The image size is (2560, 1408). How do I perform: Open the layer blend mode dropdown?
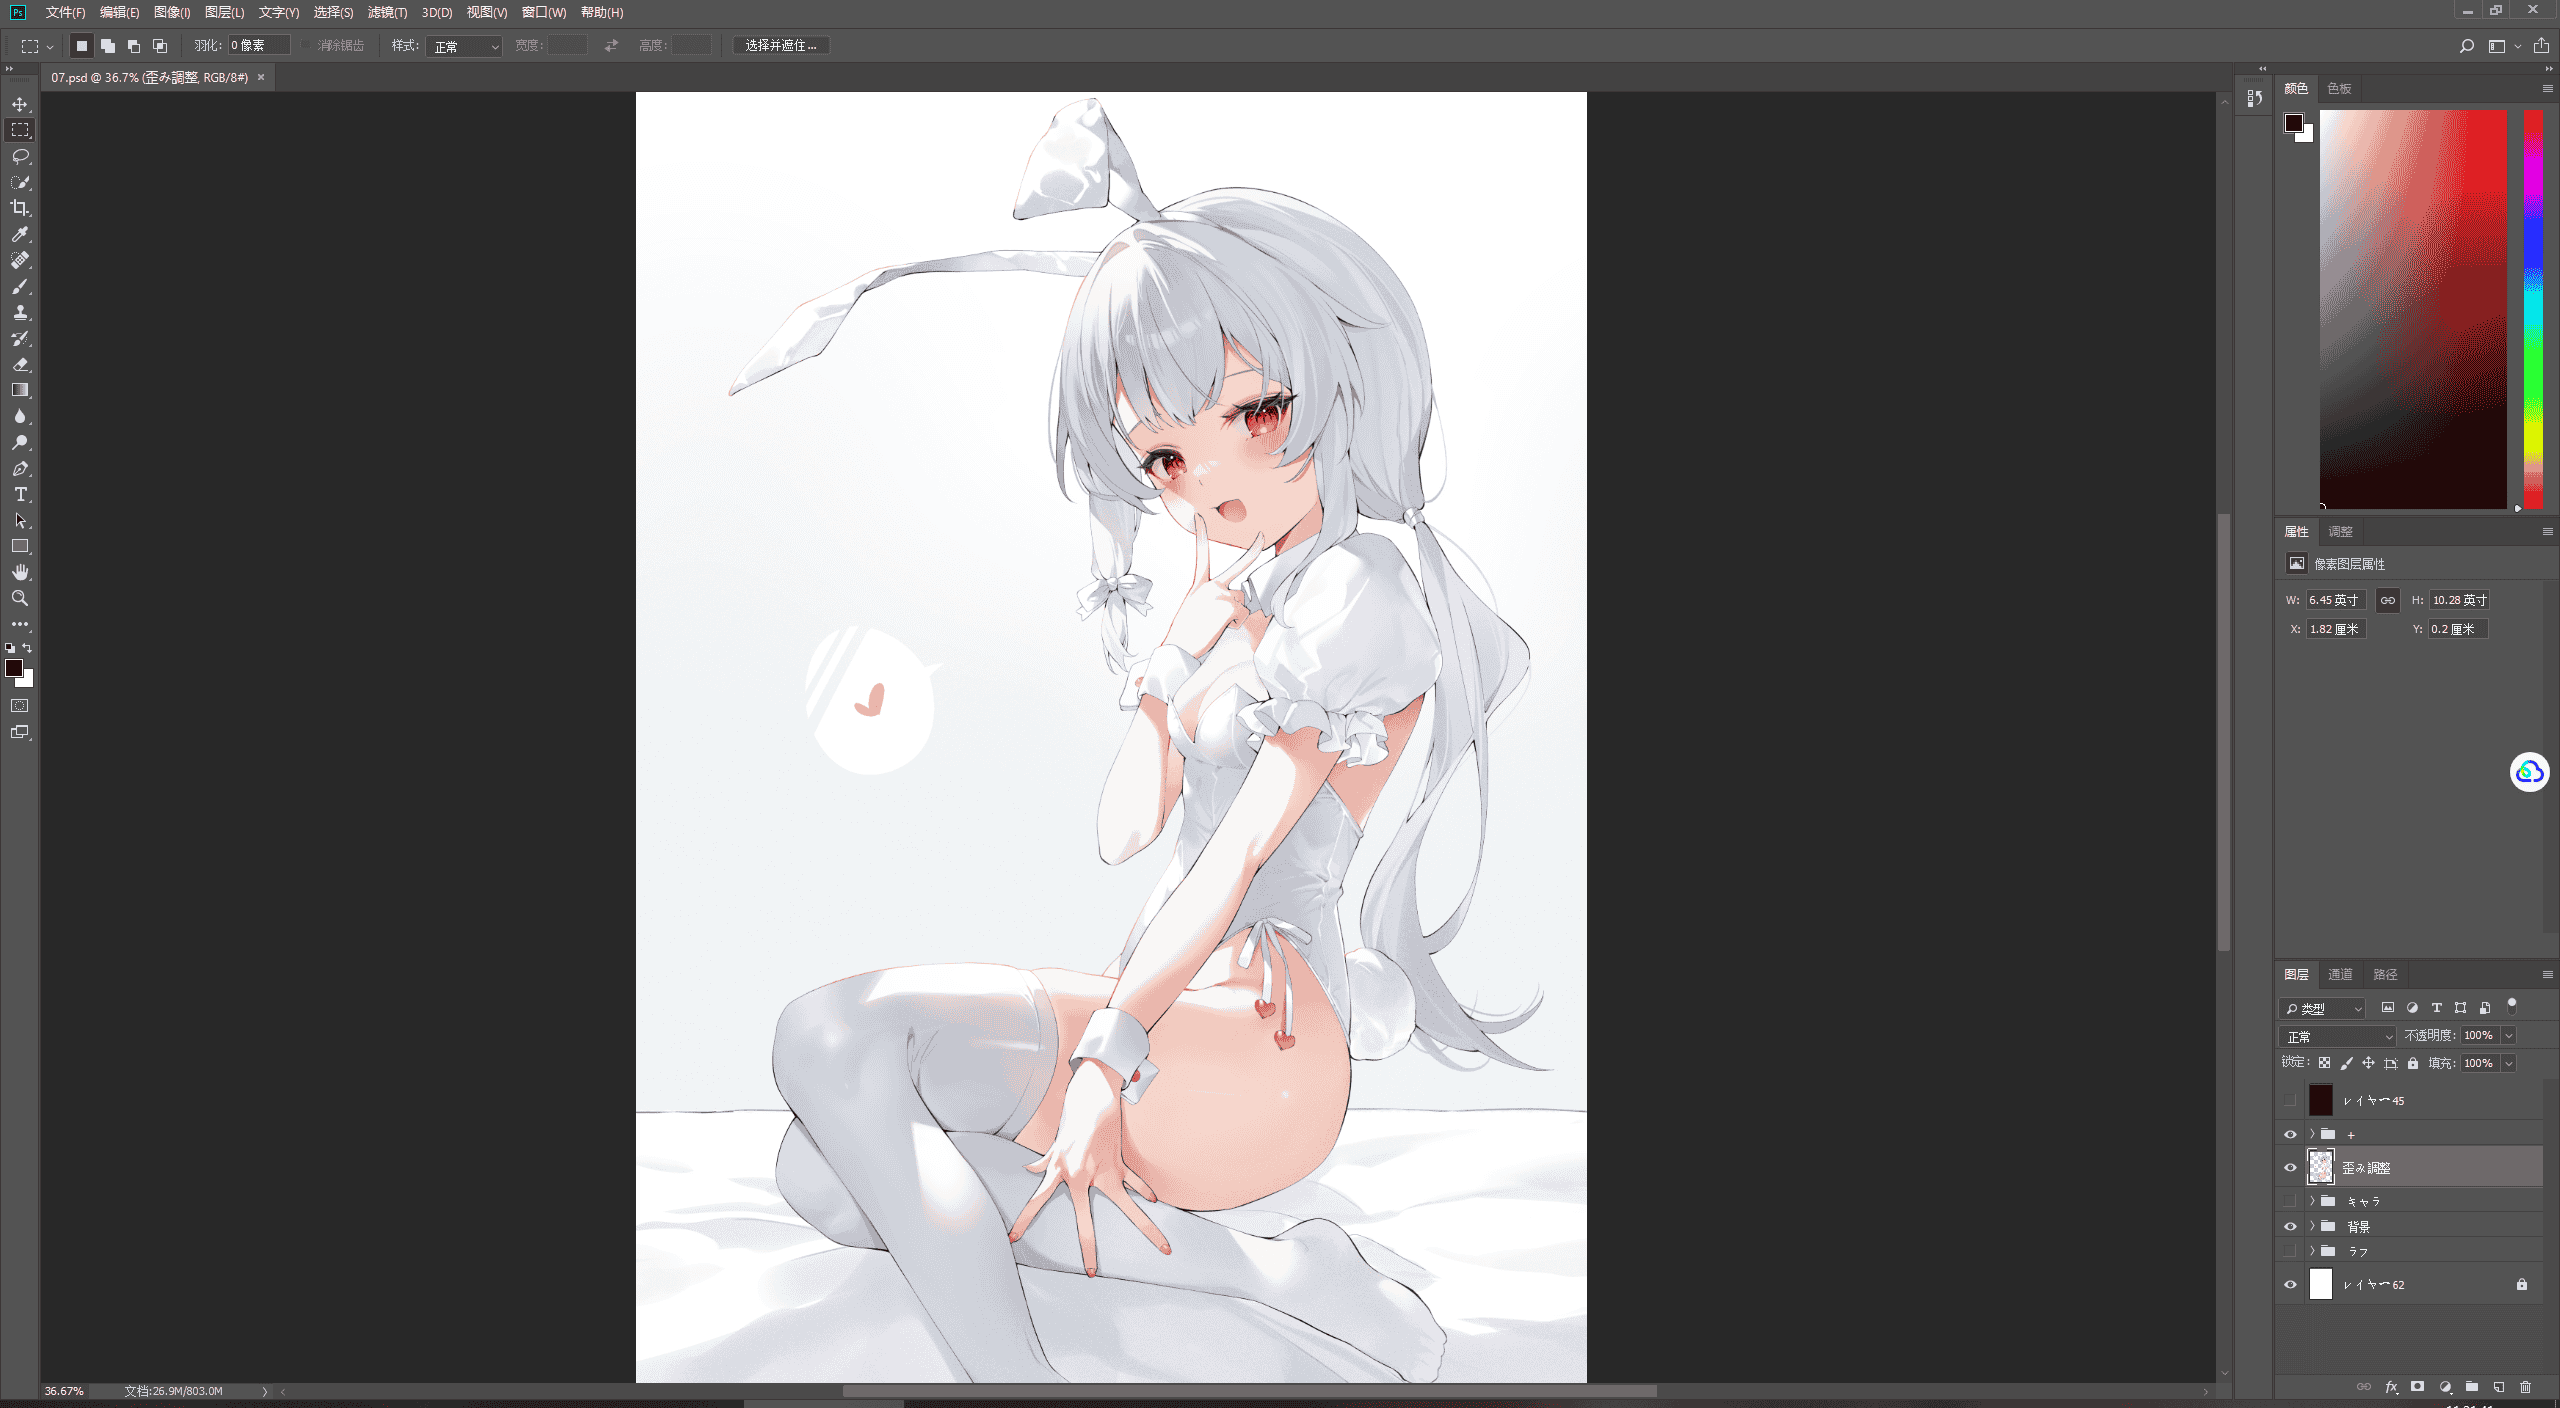coord(2337,1036)
